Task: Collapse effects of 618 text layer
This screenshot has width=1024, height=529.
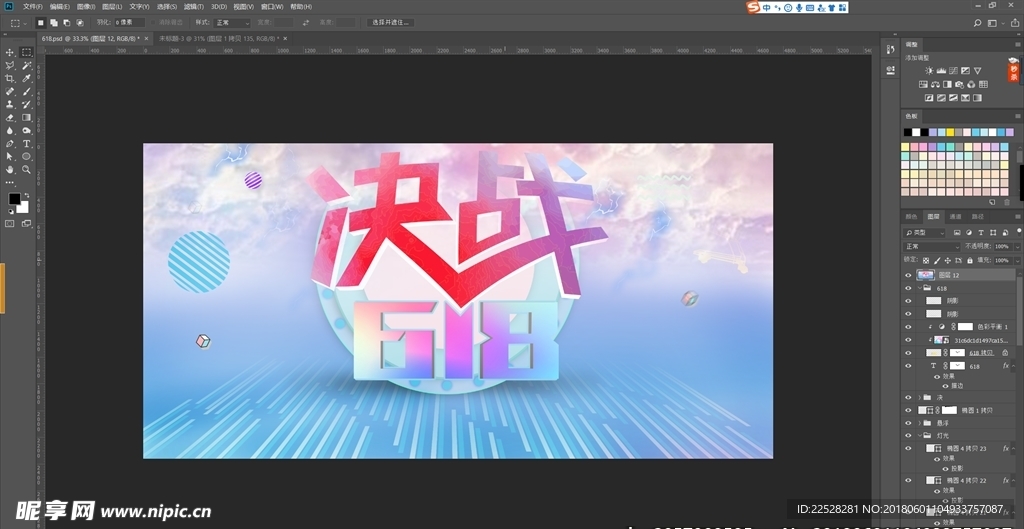Action: click(1014, 366)
